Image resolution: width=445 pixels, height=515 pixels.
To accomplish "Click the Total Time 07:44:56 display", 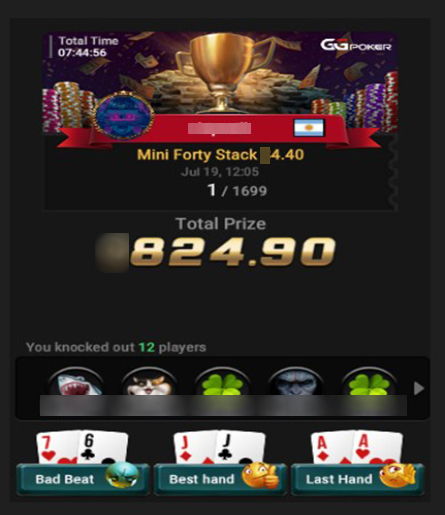I will (87, 47).
